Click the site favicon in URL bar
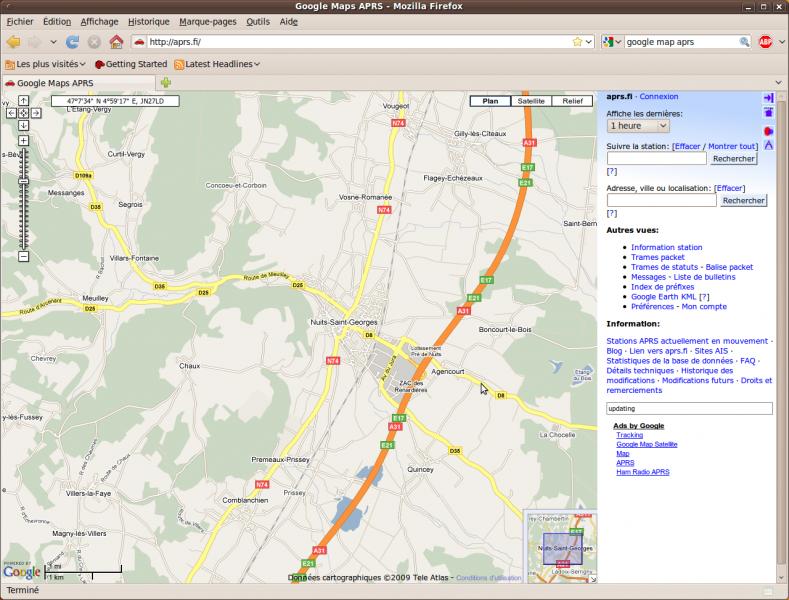Screen dimensions: 789x600 (x=139, y=42)
